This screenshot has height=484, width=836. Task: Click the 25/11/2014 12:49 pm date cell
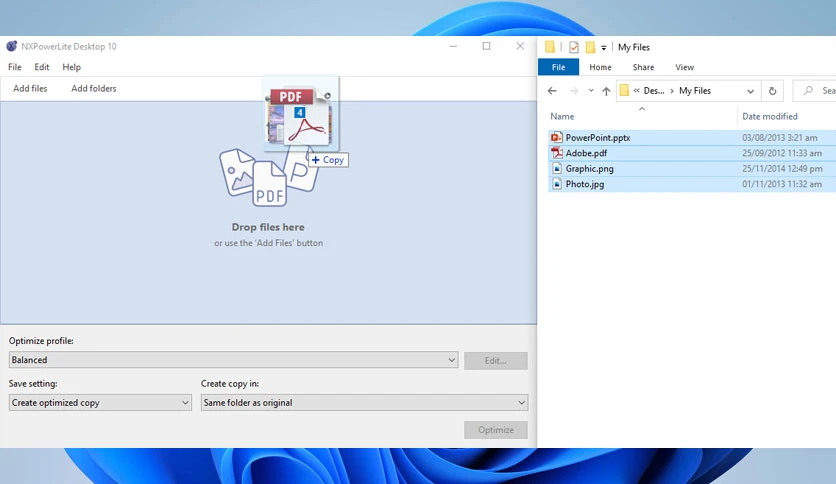[x=782, y=168]
